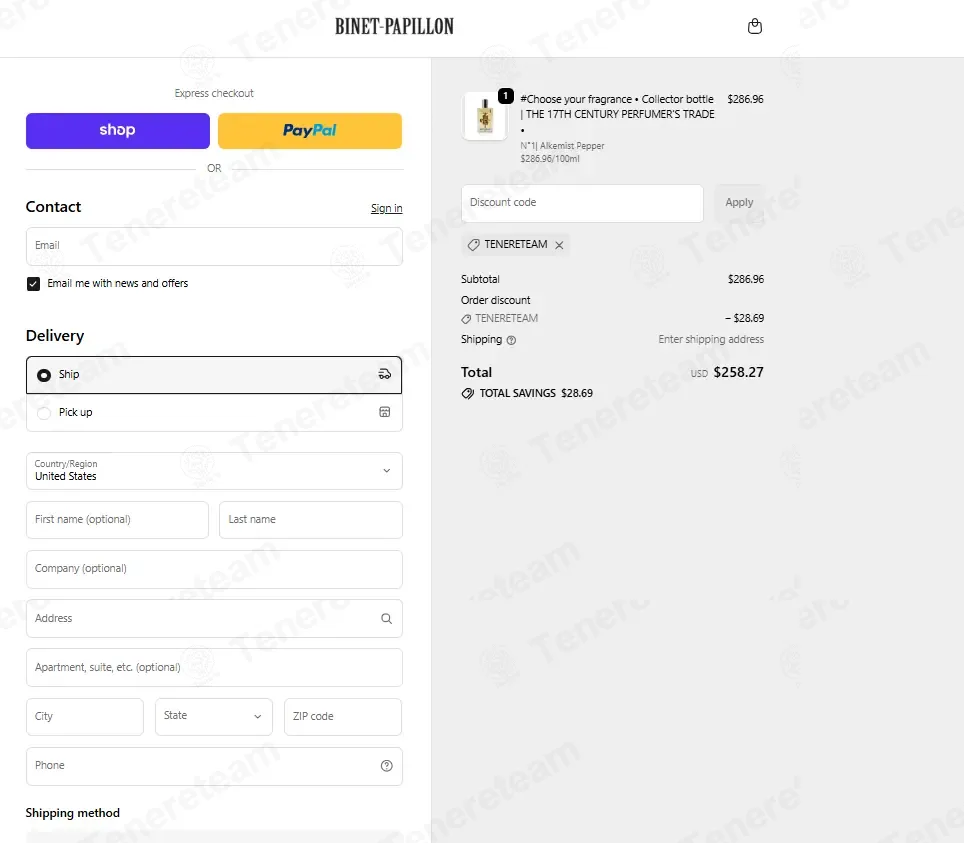The width and height of the screenshot is (964, 843).
Task: Uncheck Email me with news and offers
Action: click(x=33, y=283)
